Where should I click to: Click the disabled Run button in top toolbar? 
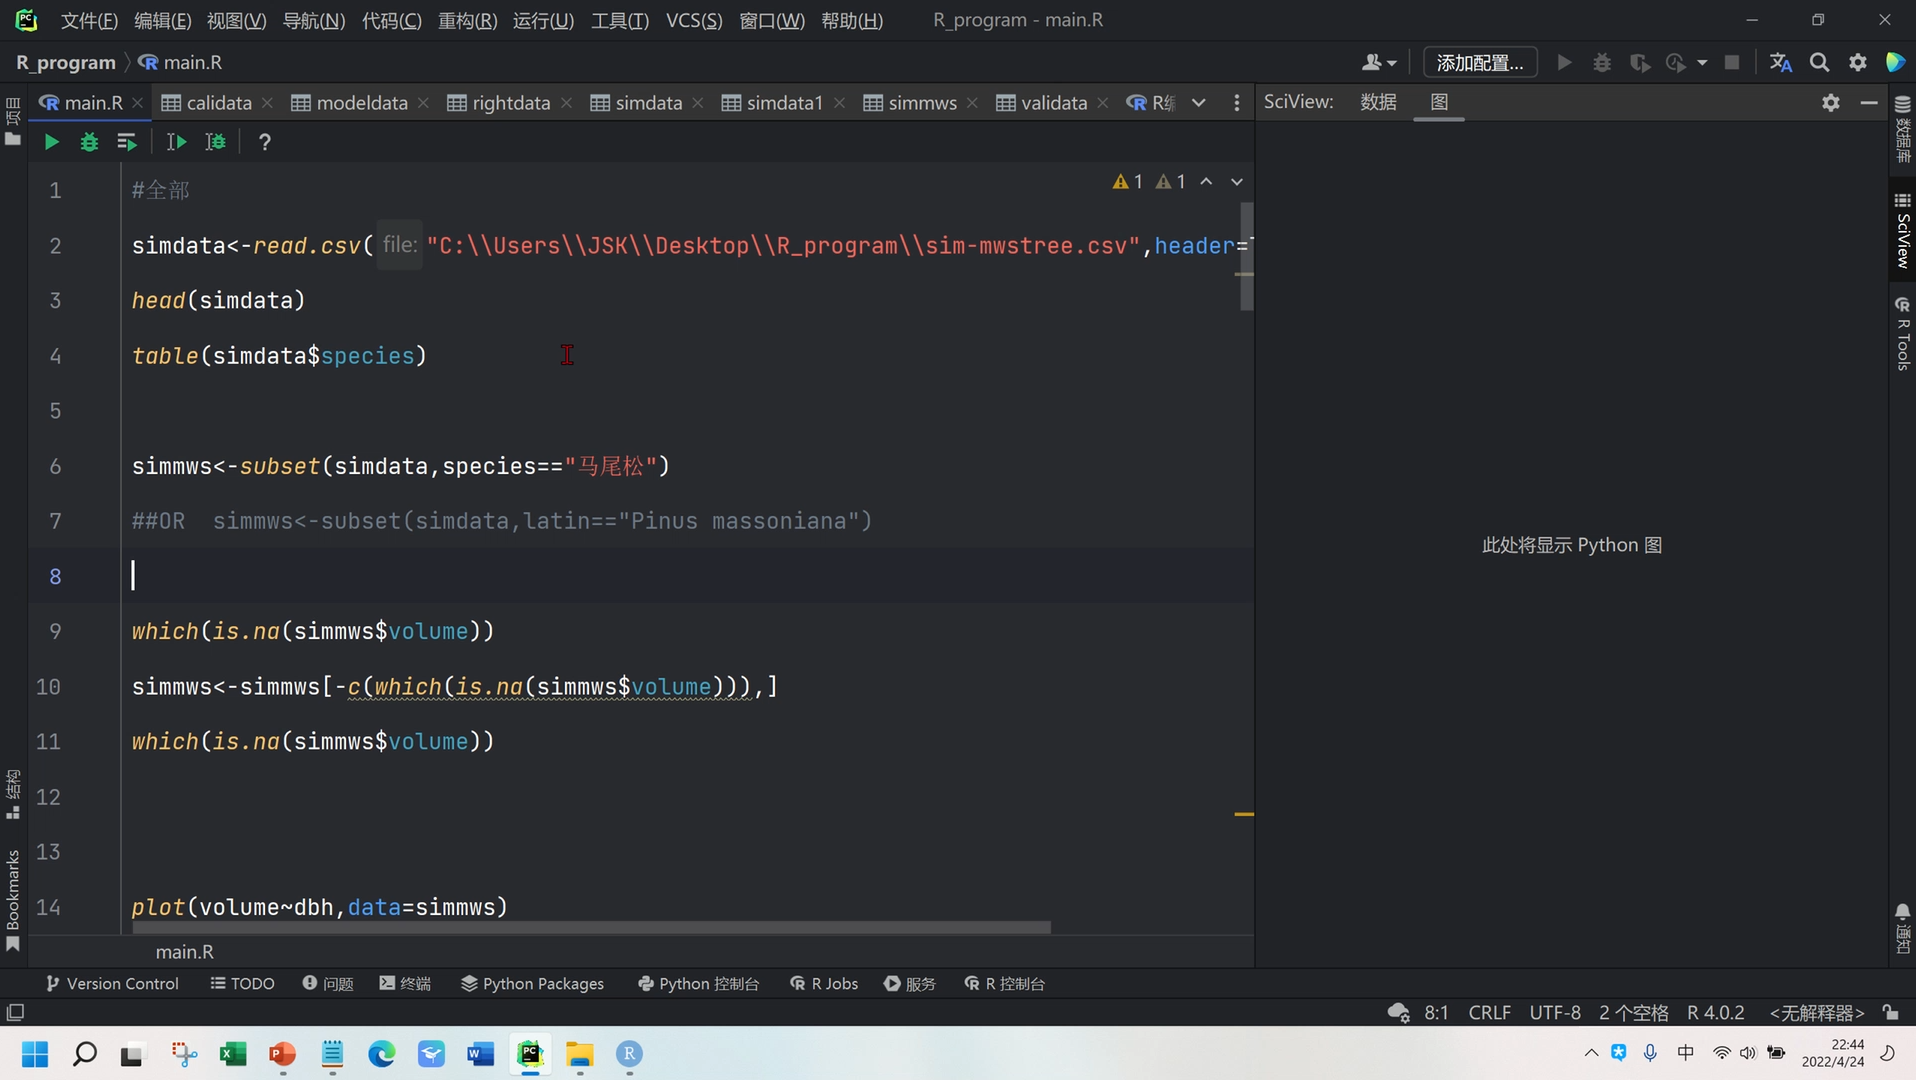(1564, 62)
